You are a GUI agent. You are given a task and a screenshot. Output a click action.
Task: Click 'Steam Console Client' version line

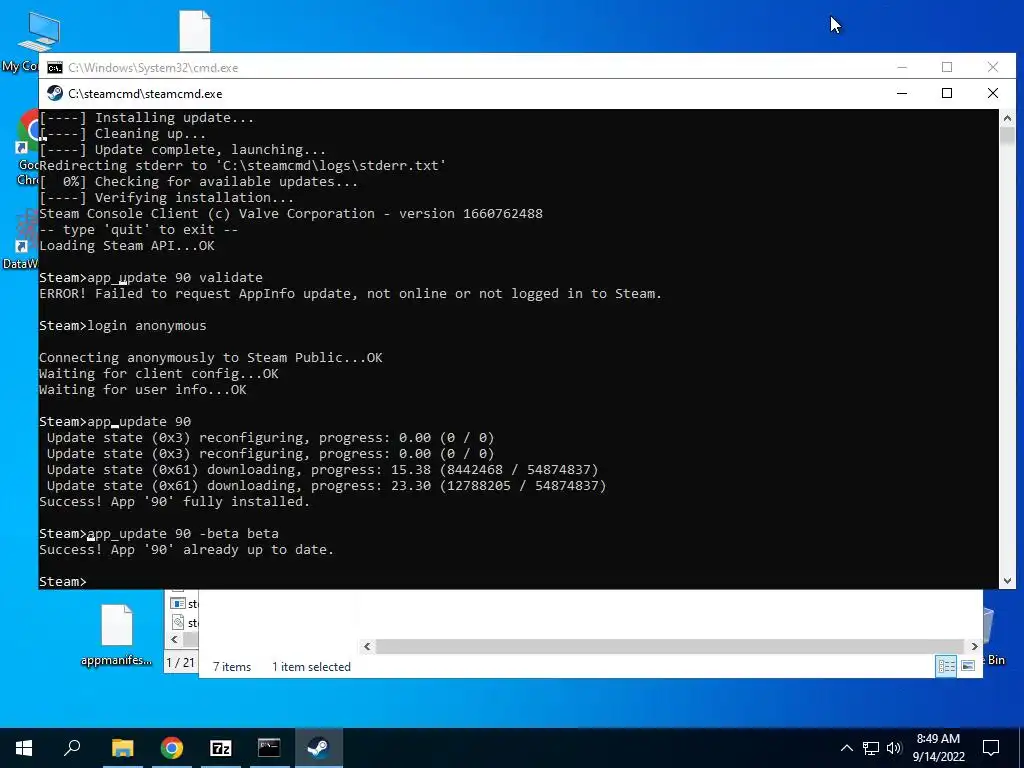(x=291, y=214)
